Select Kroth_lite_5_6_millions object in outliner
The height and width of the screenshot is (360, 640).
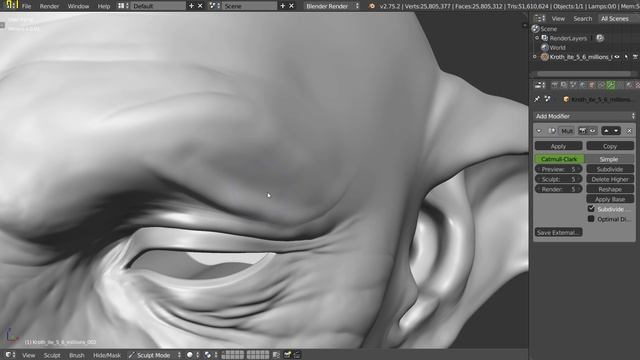point(580,57)
